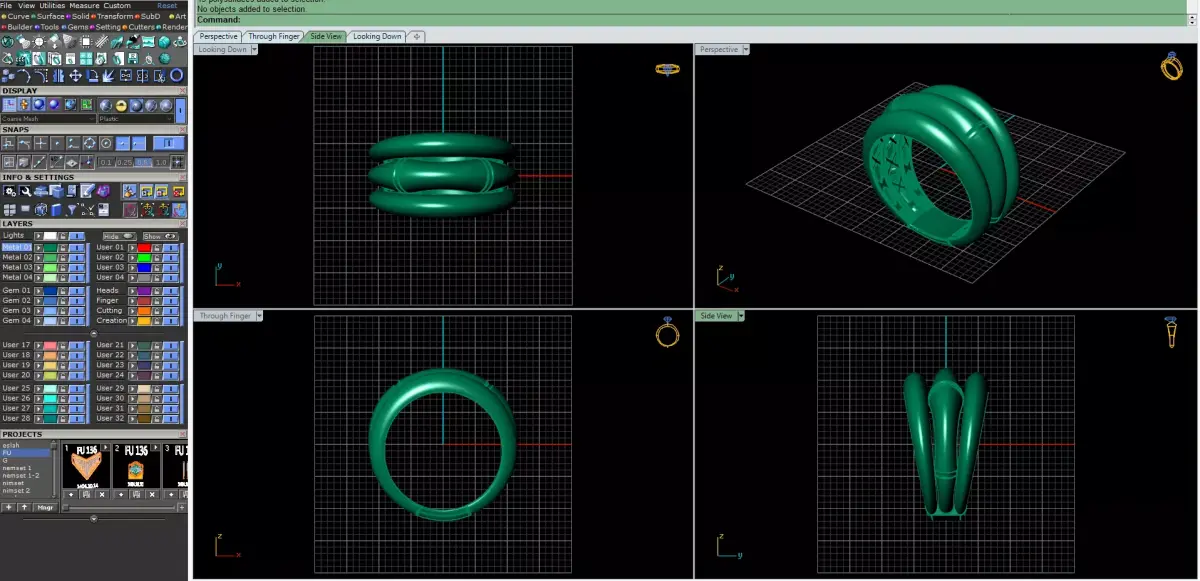Open the Render category menu
Image resolution: width=1200 pixels, height=581 pixels.
pos(174,27)
